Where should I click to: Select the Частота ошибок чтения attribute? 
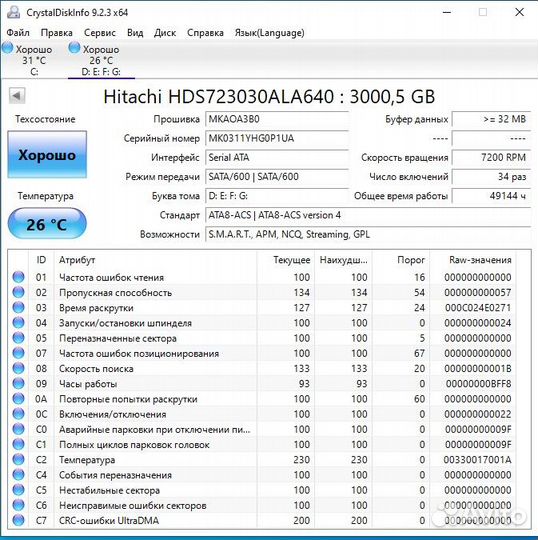(x=111, y=278)
